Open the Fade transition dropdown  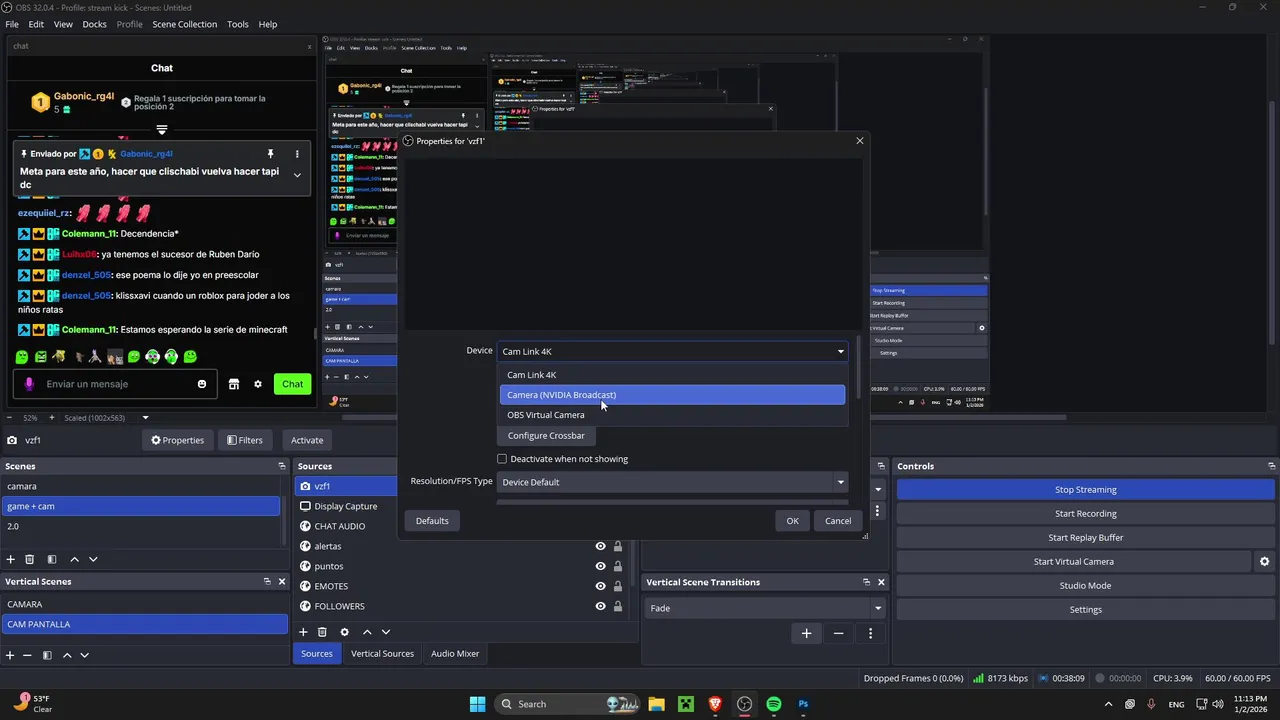pos(766,608)
